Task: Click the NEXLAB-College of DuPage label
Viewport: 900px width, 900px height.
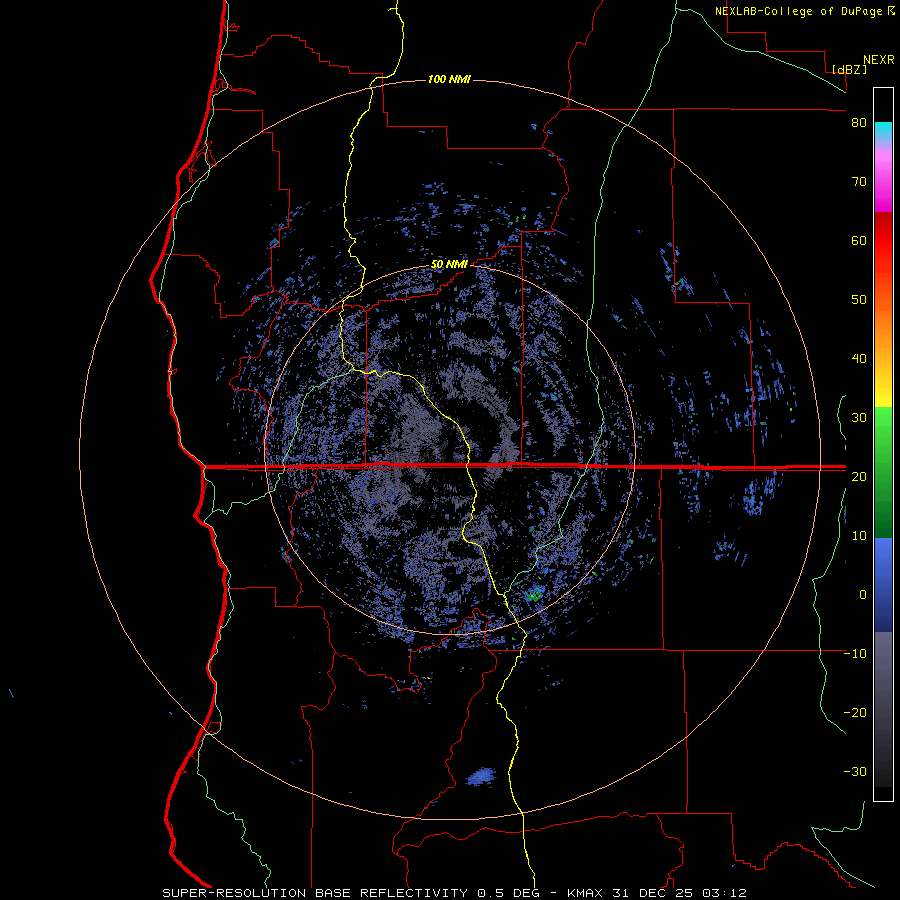Action: 800,11
